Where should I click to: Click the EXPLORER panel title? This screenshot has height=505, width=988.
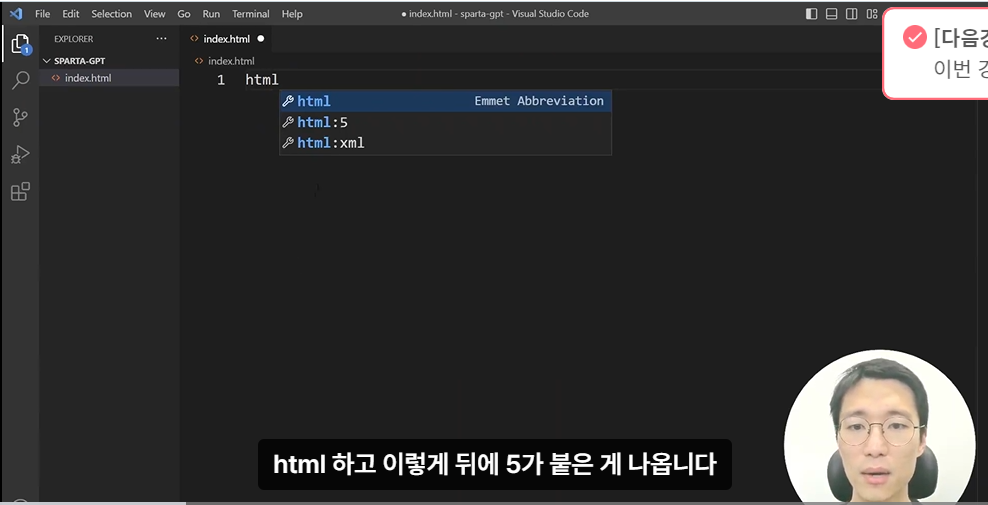coord(73,39)
